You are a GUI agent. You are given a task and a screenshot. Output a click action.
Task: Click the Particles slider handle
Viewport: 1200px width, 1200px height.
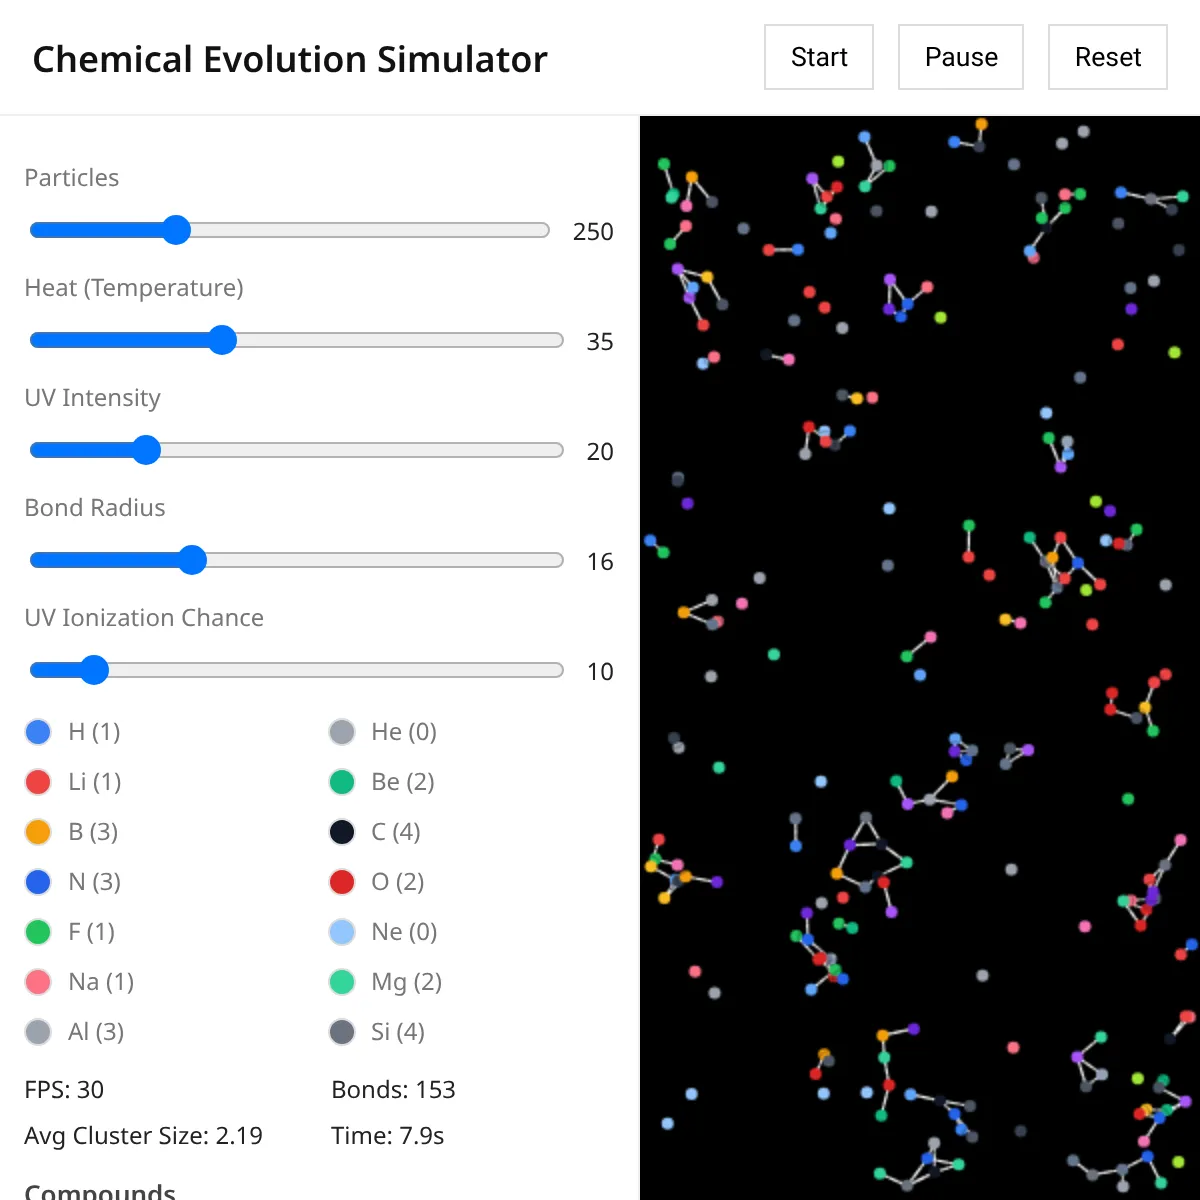pyautogui.click(x=176, y=230)
